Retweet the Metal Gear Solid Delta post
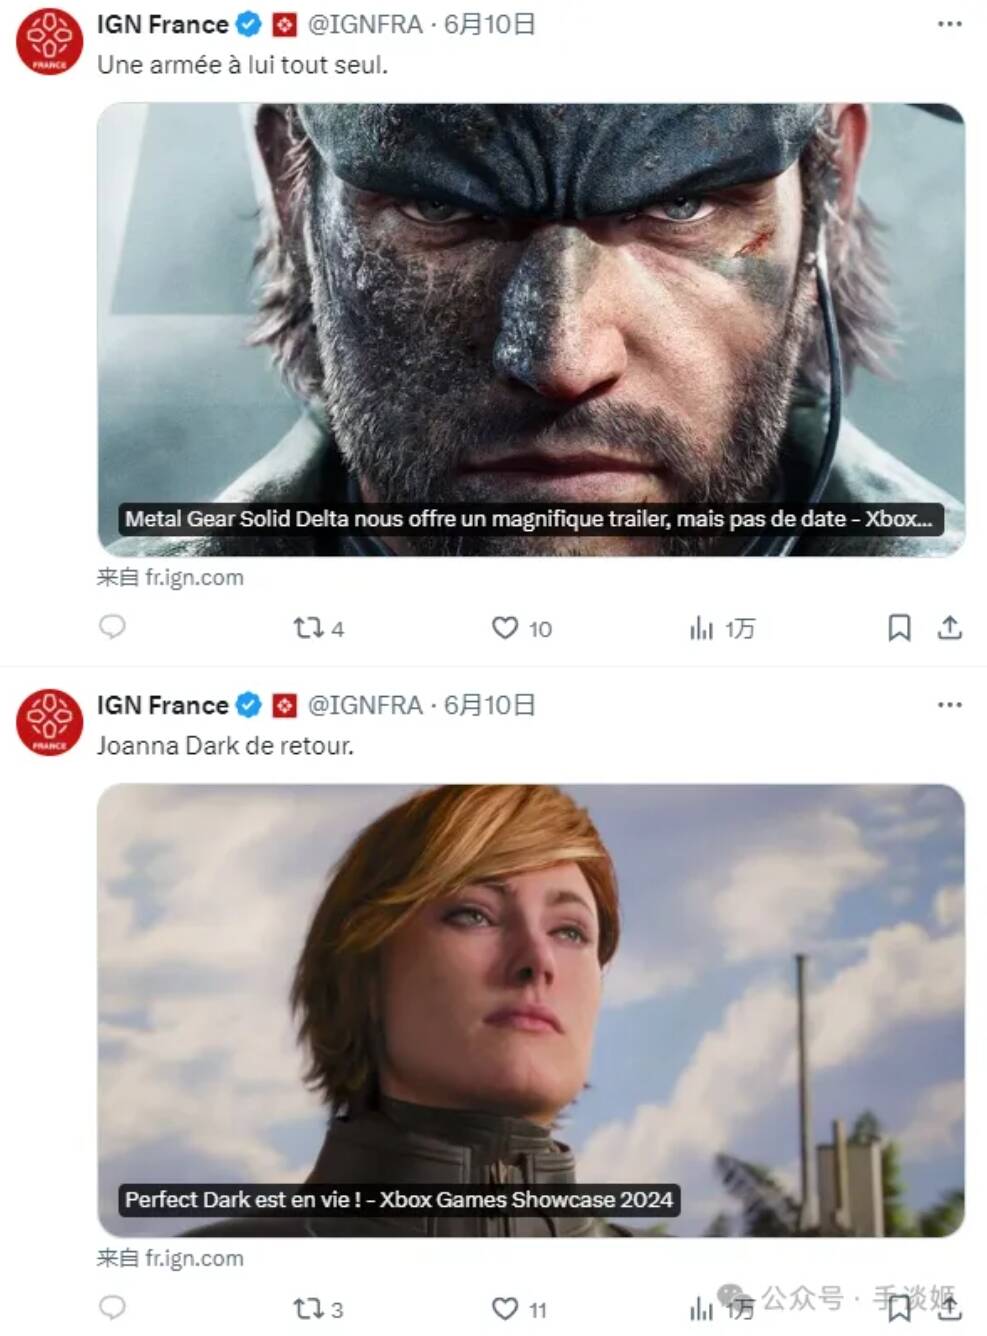 coord(307,628)
